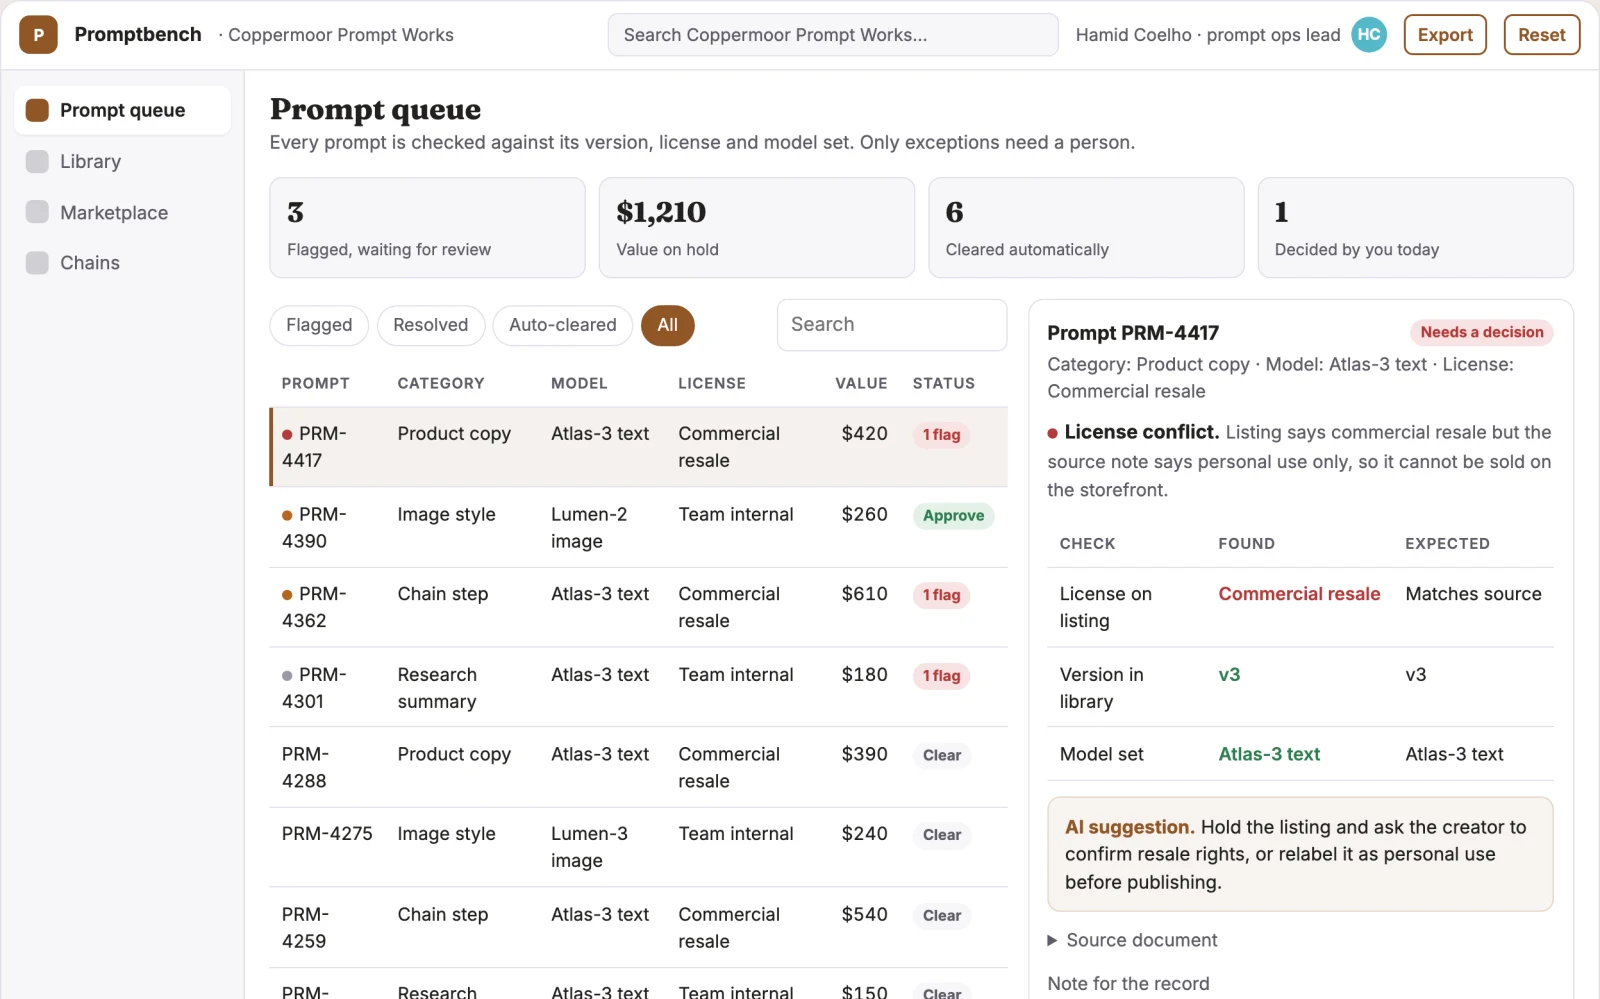Click the Clear badge on the $540 row
This screenshot has height=999, width=1600.
click(x=942, y=916)
